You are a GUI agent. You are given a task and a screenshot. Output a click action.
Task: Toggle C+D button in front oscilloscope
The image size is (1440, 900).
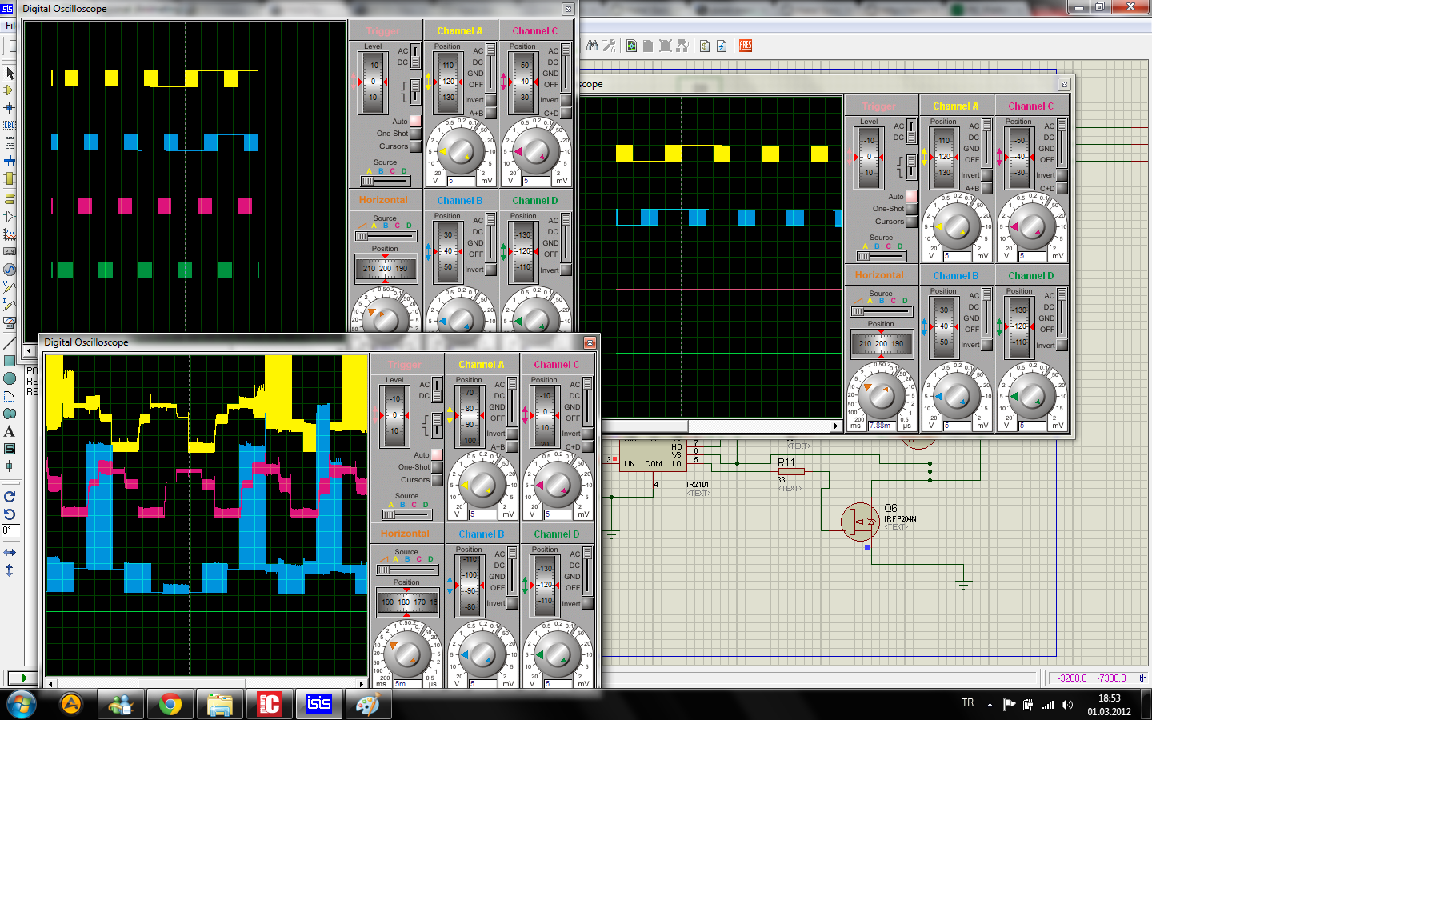click(x=588, y=447)
